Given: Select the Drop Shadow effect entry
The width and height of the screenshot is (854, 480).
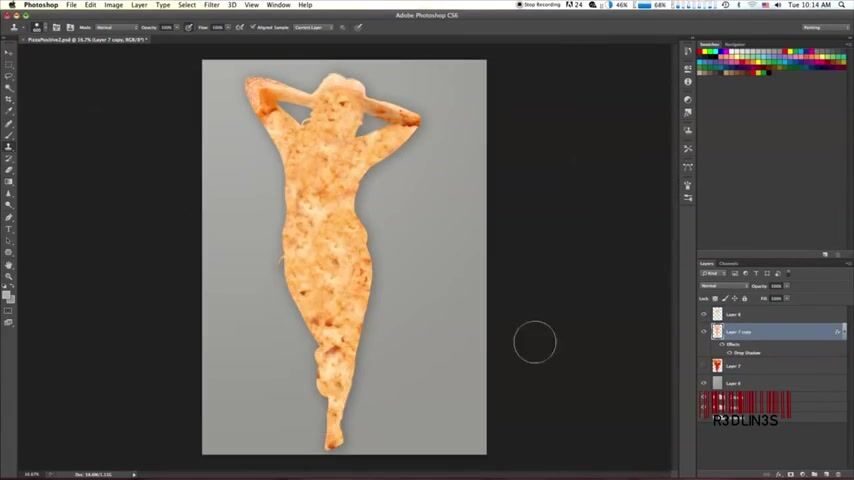Looking at the screenshot, I should coord(747,353).
